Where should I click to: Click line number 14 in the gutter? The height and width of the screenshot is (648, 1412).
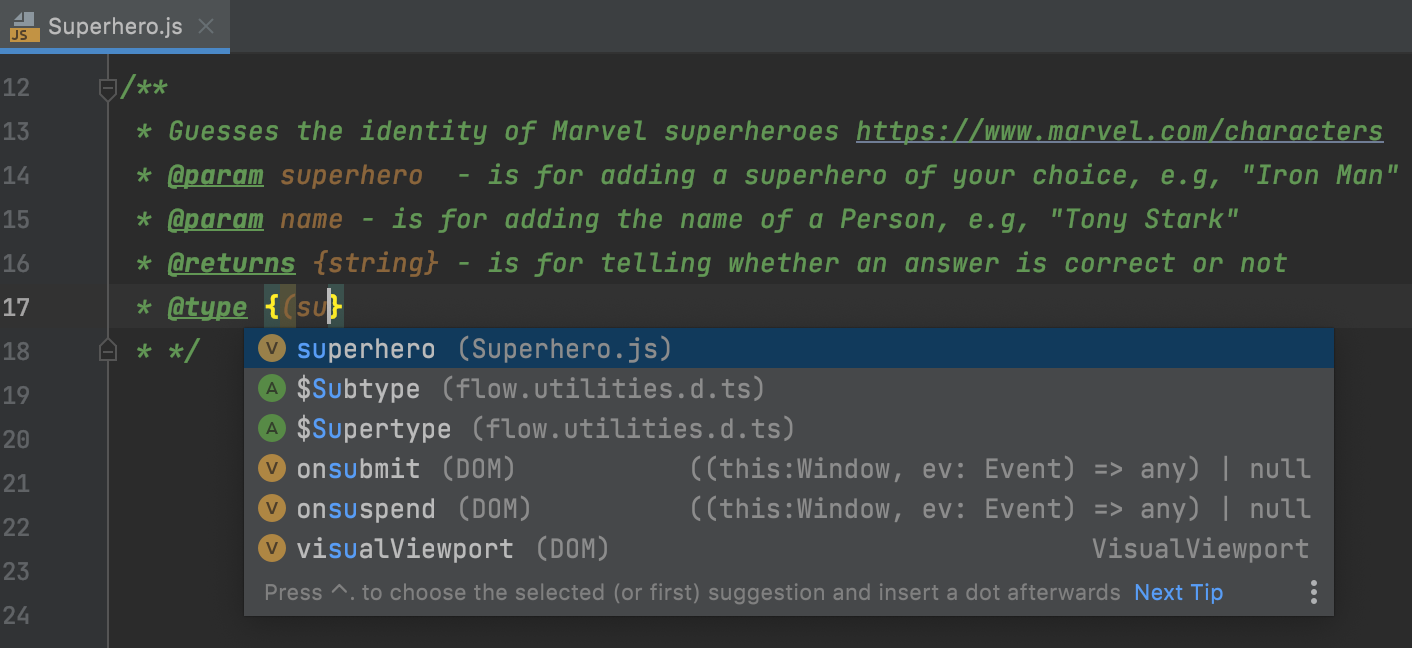[x=17, y=175]
